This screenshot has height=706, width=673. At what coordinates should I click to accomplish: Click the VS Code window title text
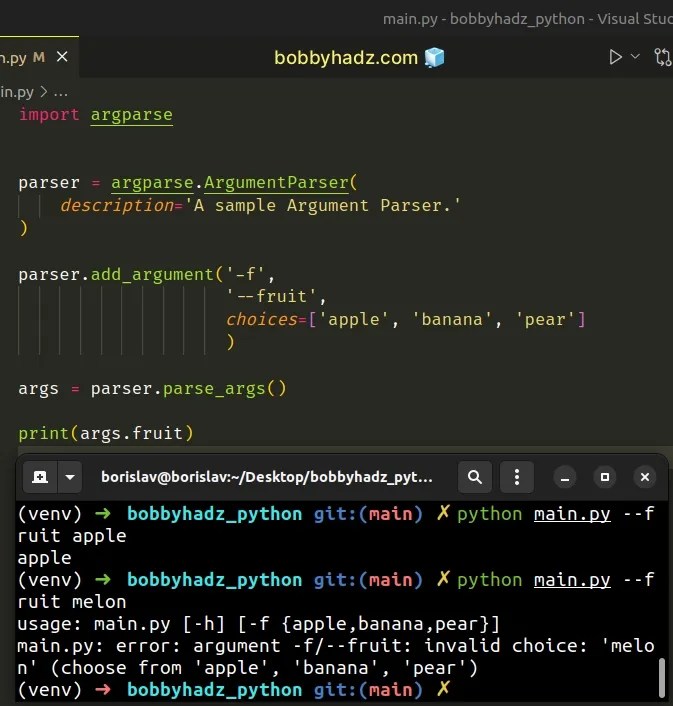528,19
